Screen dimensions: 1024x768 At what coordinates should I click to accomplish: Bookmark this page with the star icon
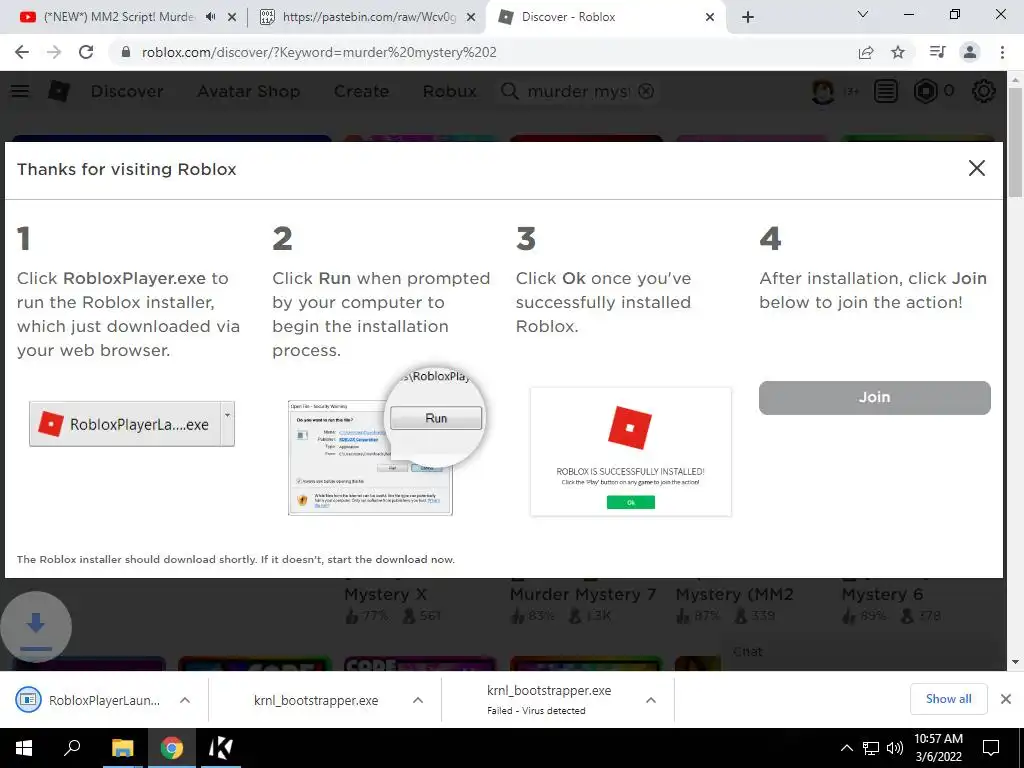(898, 52)
